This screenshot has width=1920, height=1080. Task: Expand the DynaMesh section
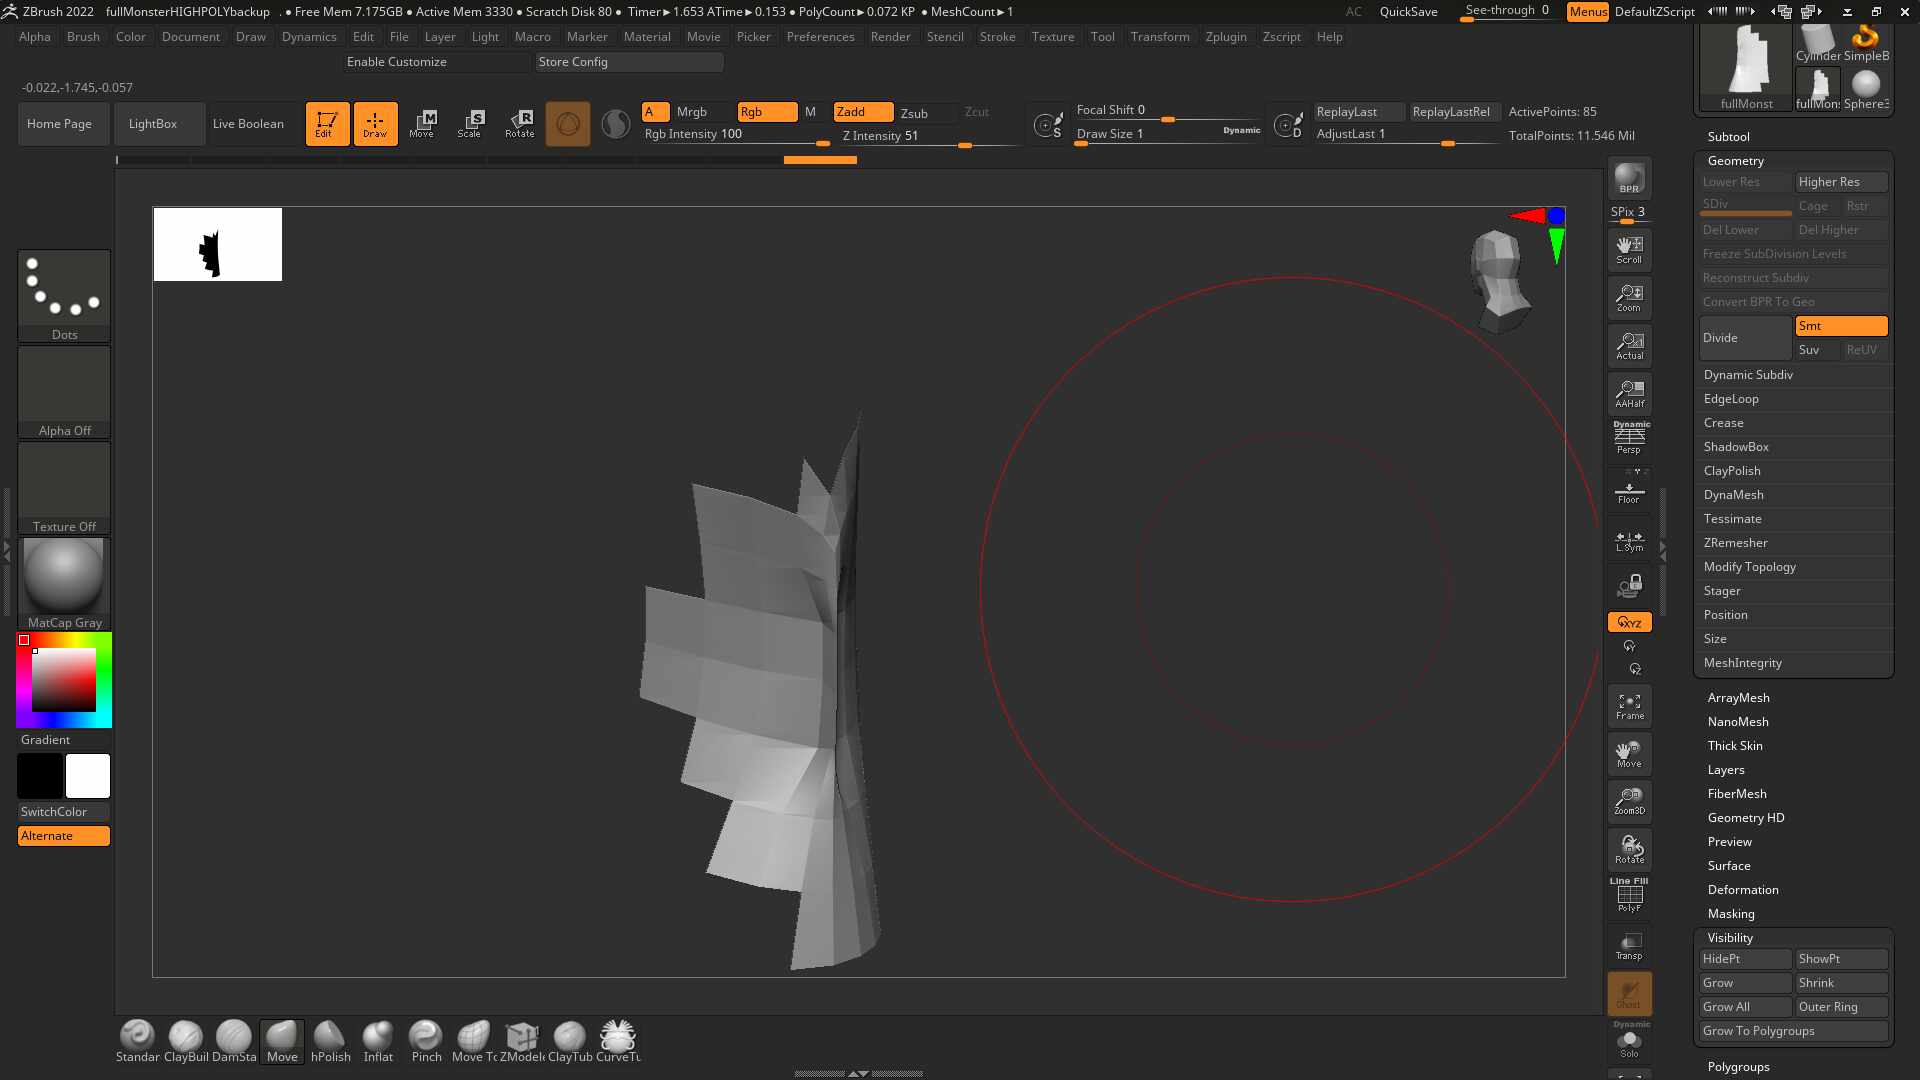pyautogui.click(x=1734, y=495)
